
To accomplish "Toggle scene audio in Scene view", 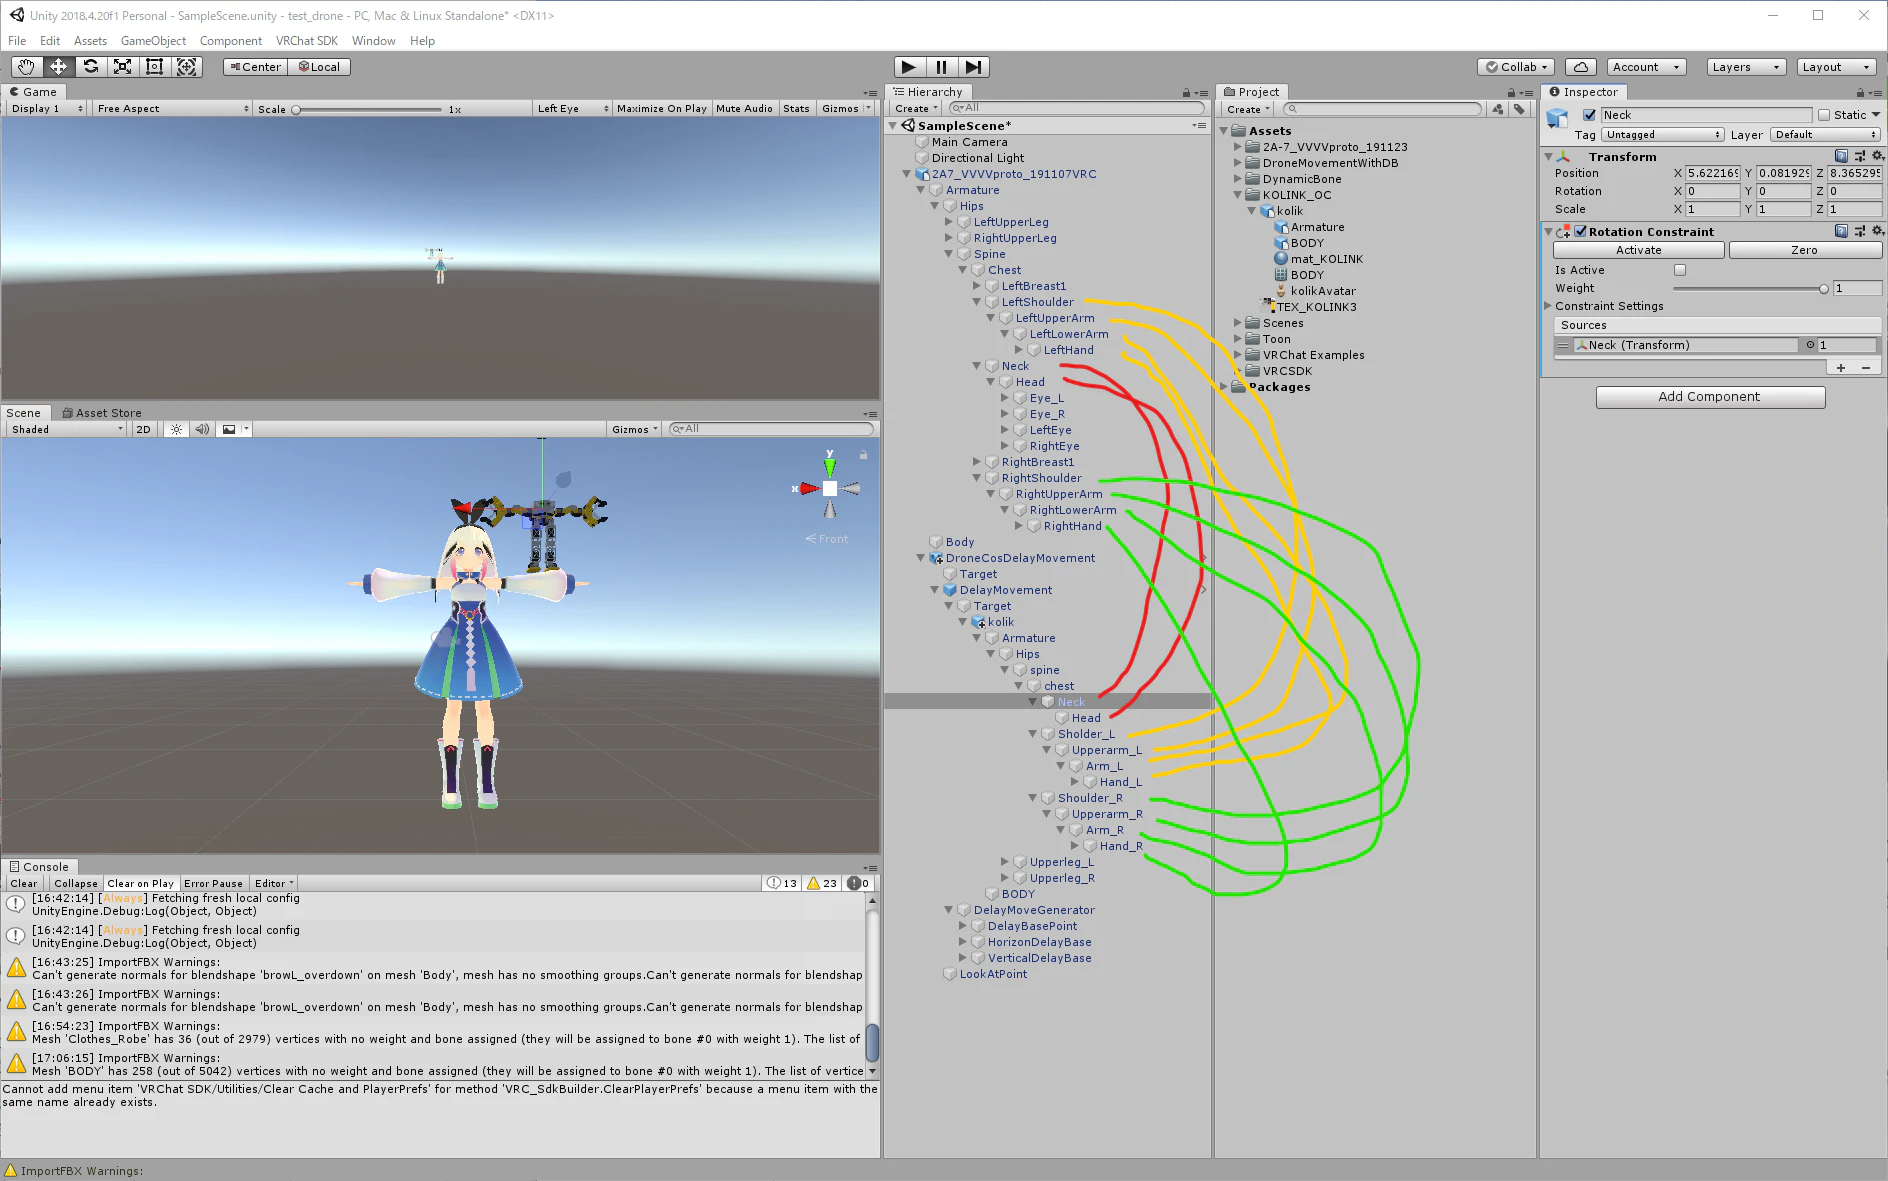I will click(x=202, y=429).
